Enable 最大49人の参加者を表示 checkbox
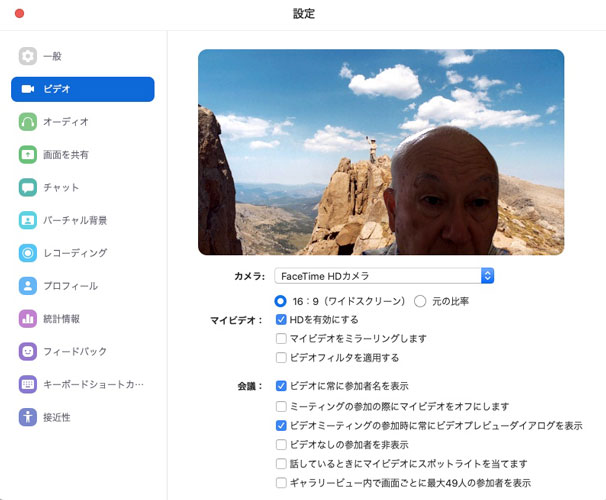Viewport: 606px width, 500px height. (x=281, y=483)
